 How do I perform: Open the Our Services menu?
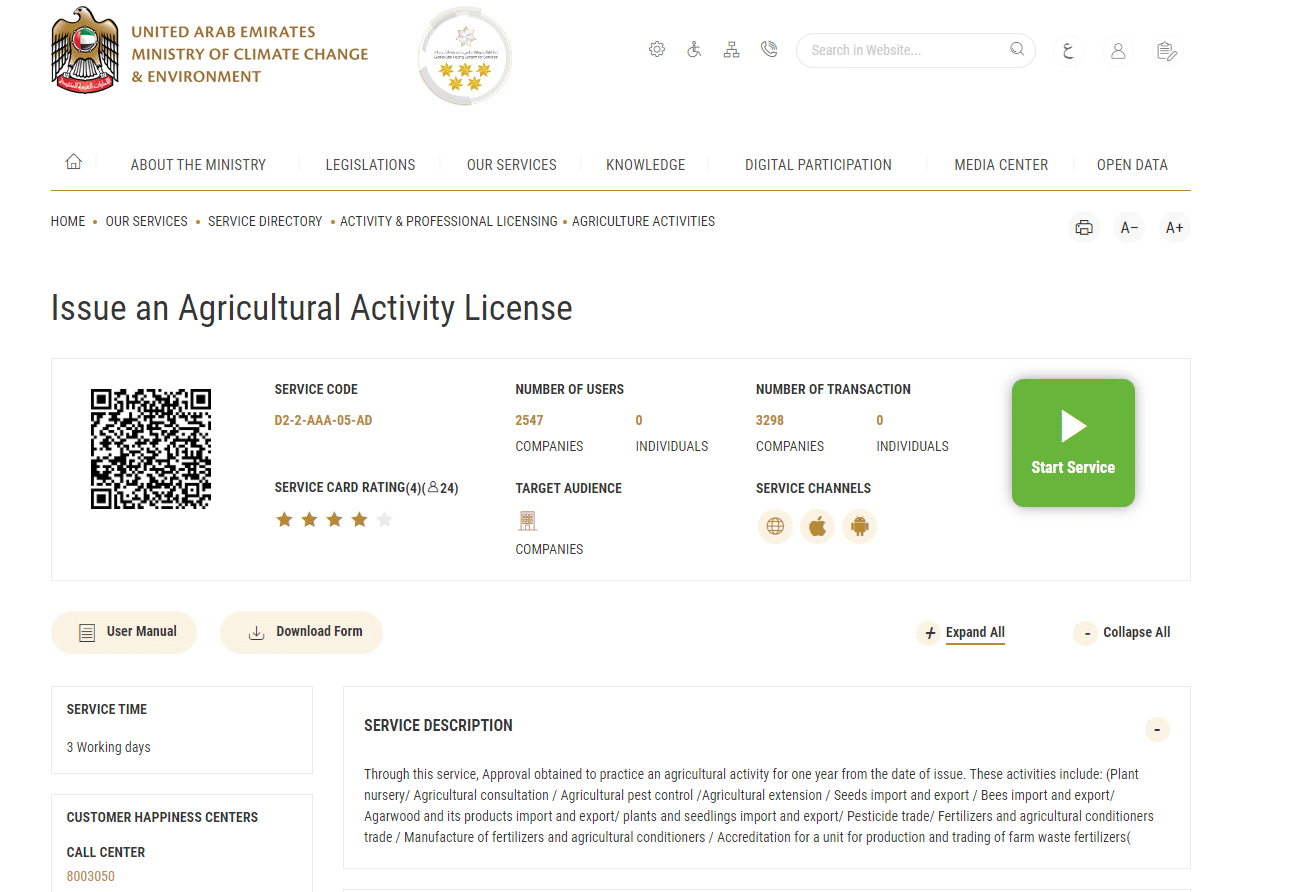click(x=511, y=164)
